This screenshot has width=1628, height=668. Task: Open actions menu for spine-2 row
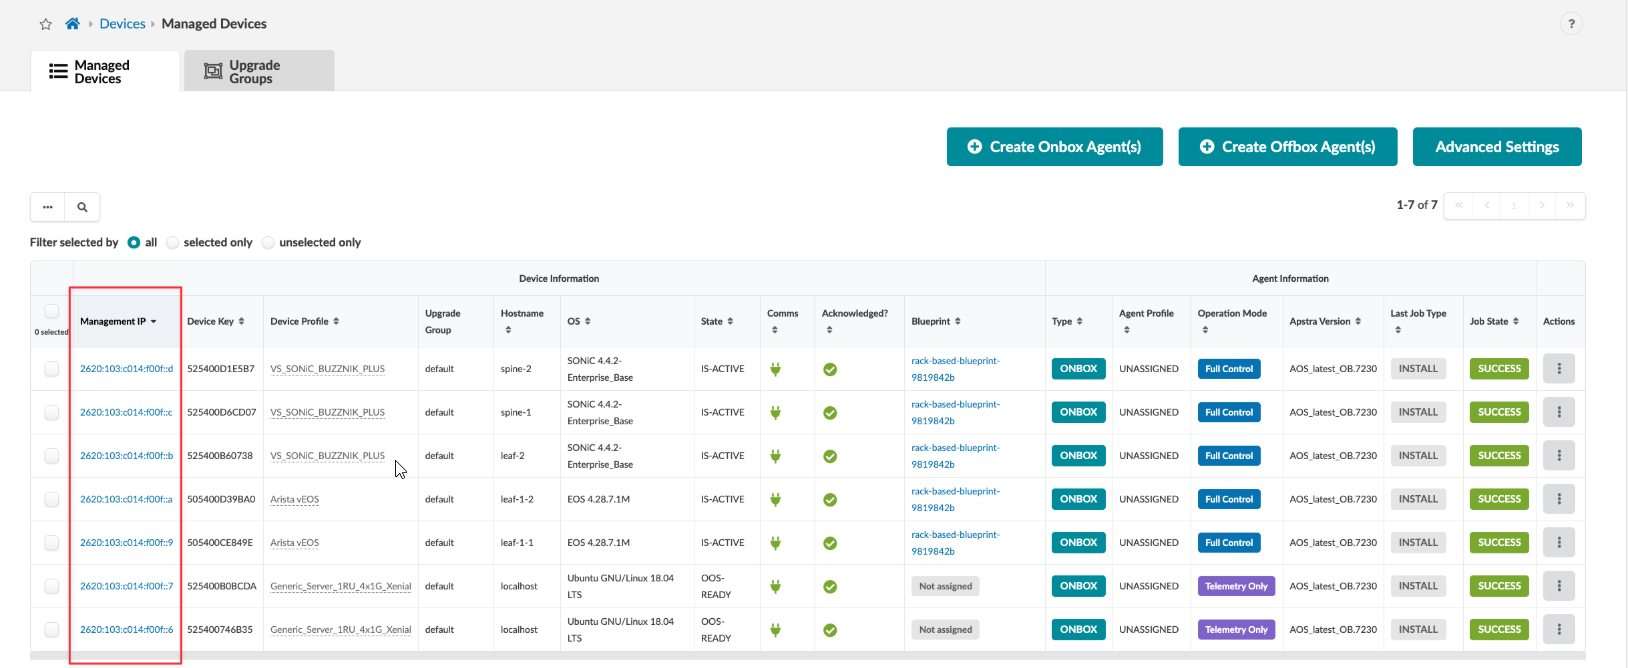(x=1558, y=369)
